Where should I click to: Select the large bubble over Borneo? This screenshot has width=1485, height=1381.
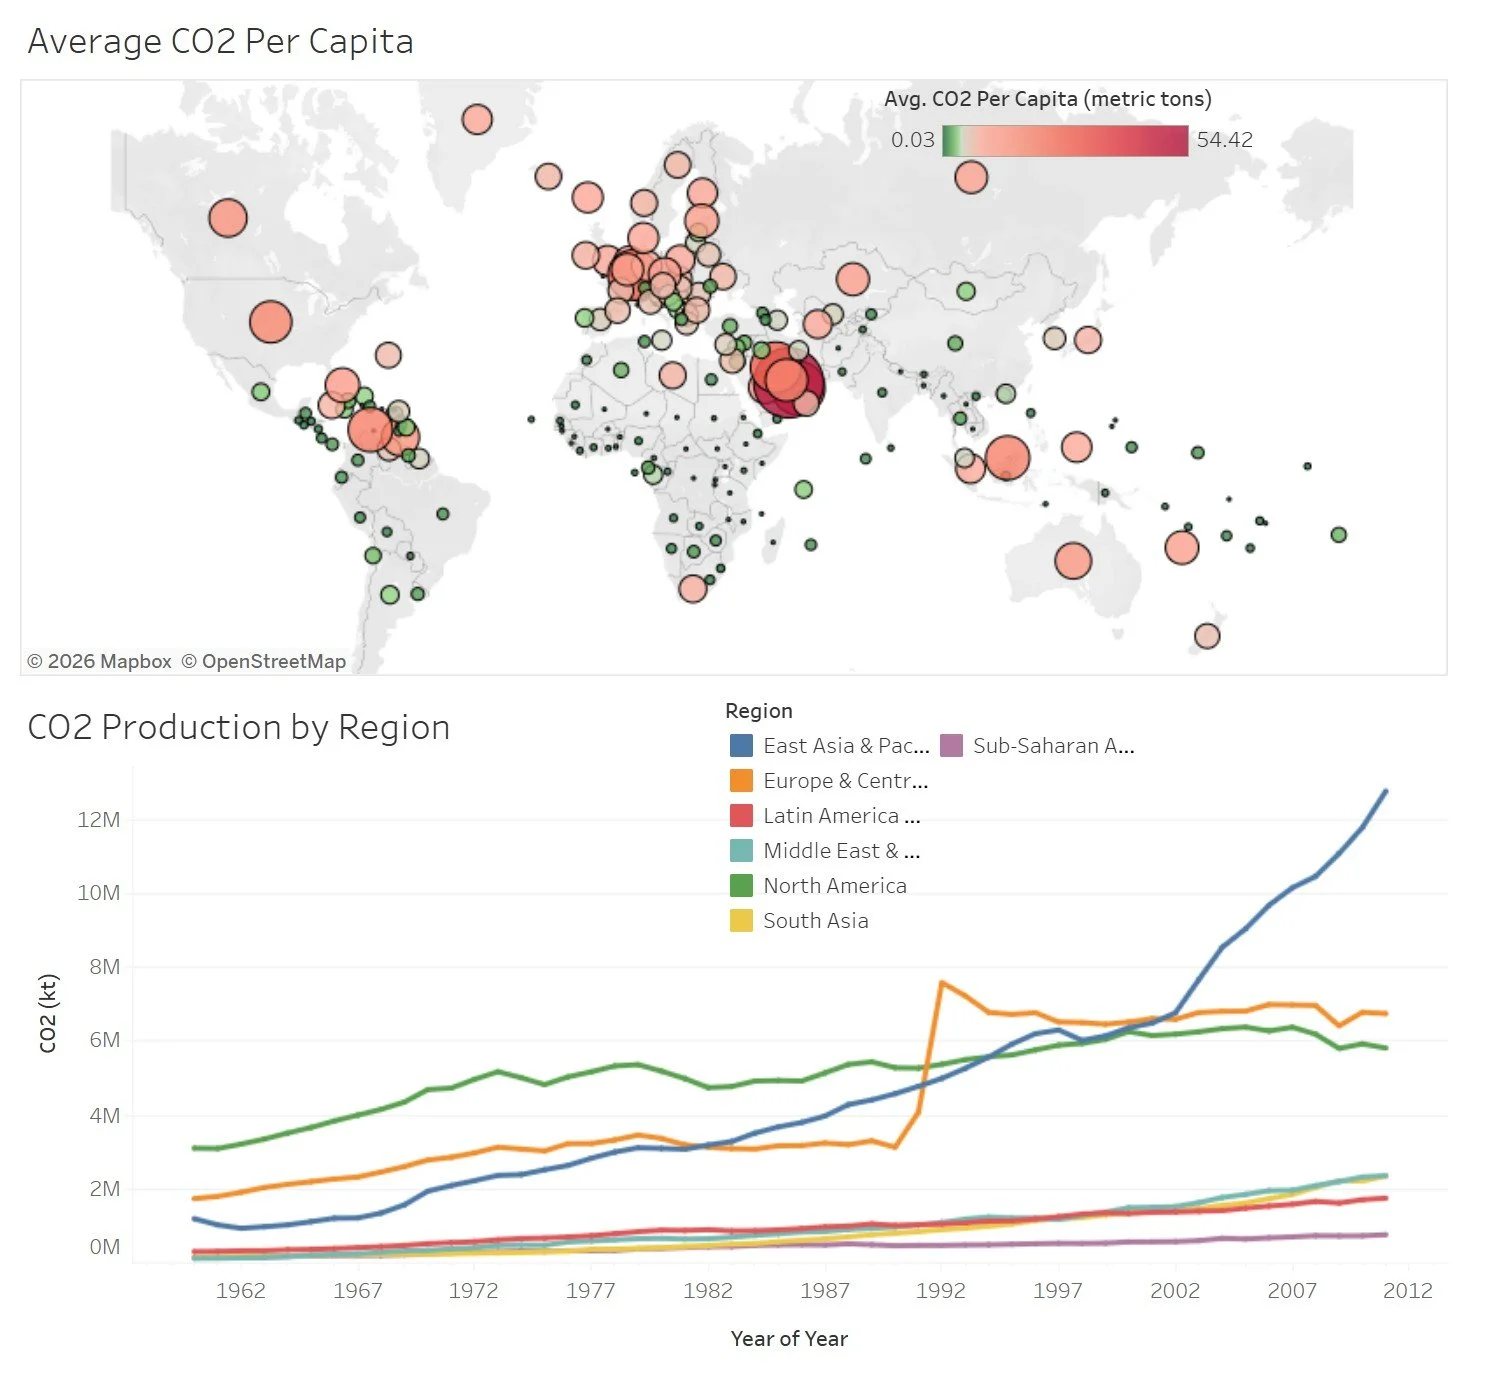(x=1007, y=458)
